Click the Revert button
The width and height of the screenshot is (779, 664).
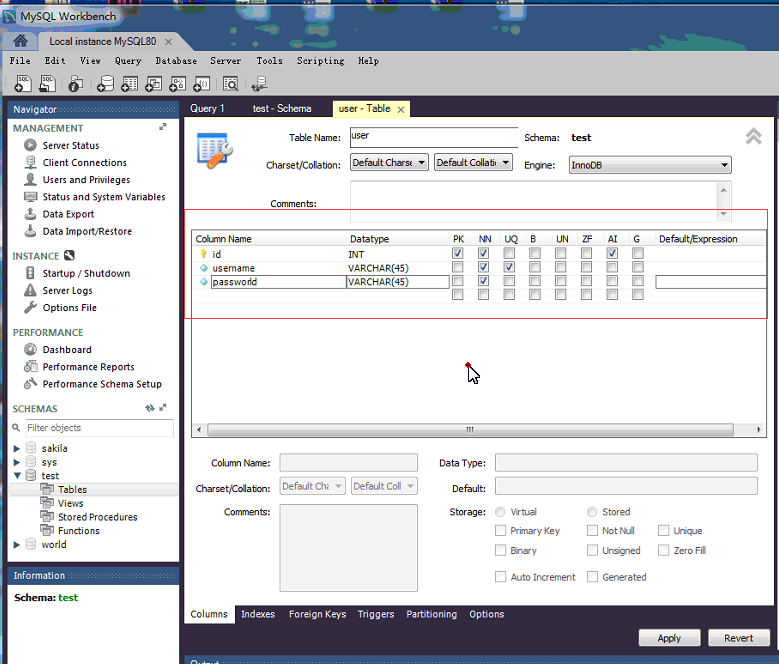[x=739, y=638]
